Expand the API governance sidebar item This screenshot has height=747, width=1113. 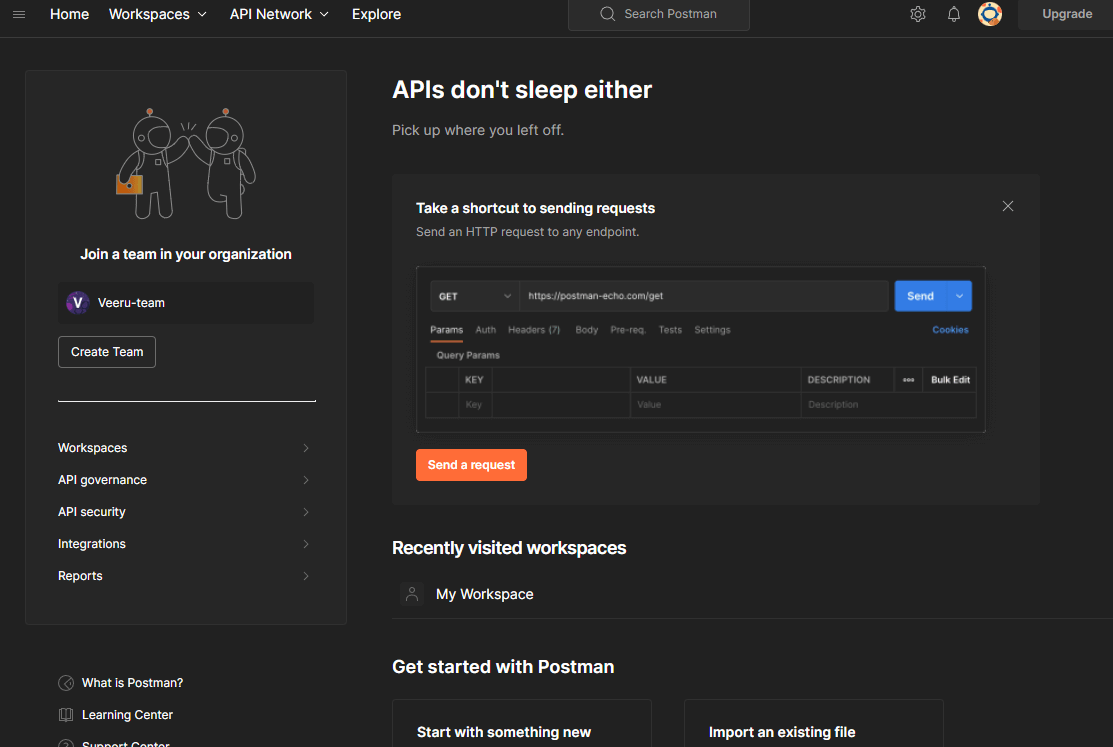185,480
